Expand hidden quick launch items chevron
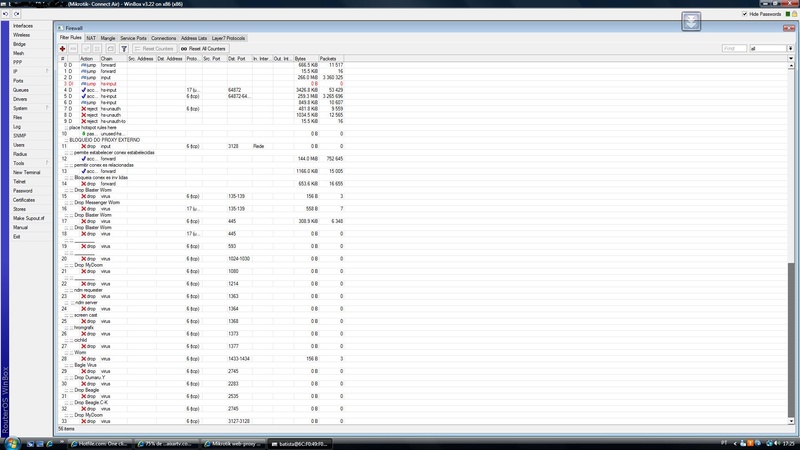The height and width of the screenshot is (450, 800). pyautogui.click(x=61, y=442)
